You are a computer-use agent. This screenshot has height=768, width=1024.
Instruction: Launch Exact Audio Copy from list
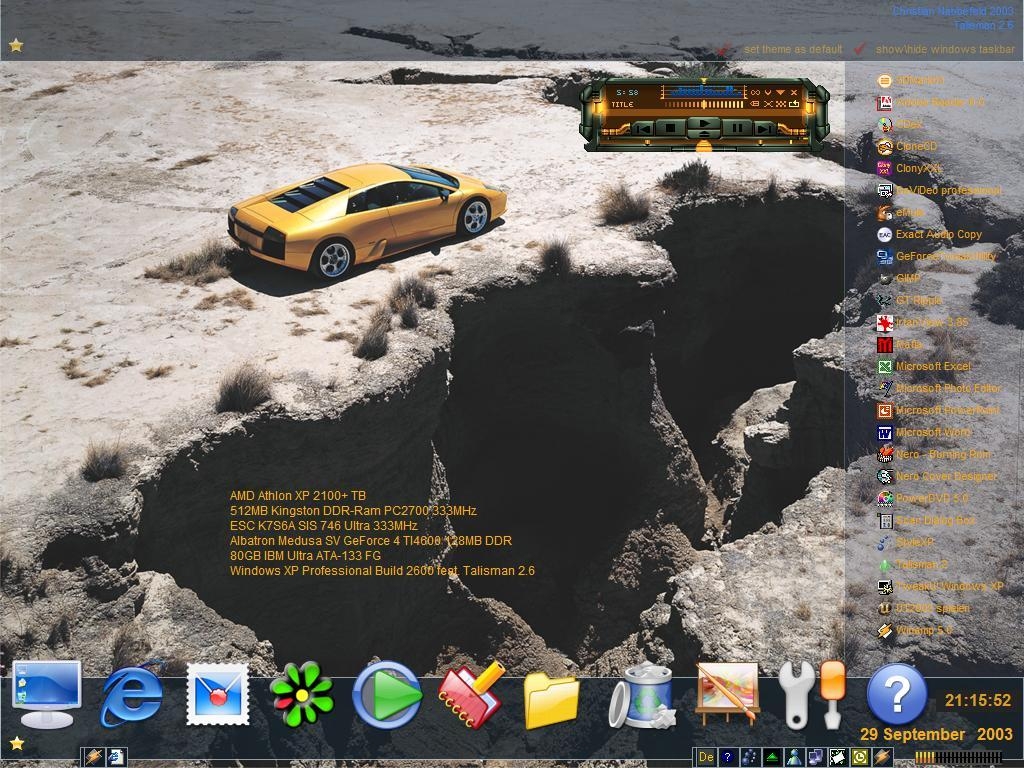(938, 234)
